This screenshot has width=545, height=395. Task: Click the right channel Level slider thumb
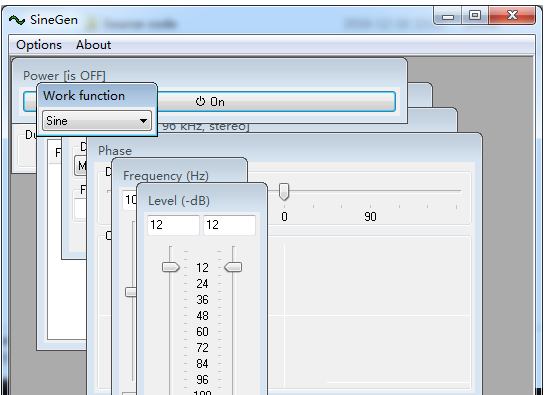233,267
